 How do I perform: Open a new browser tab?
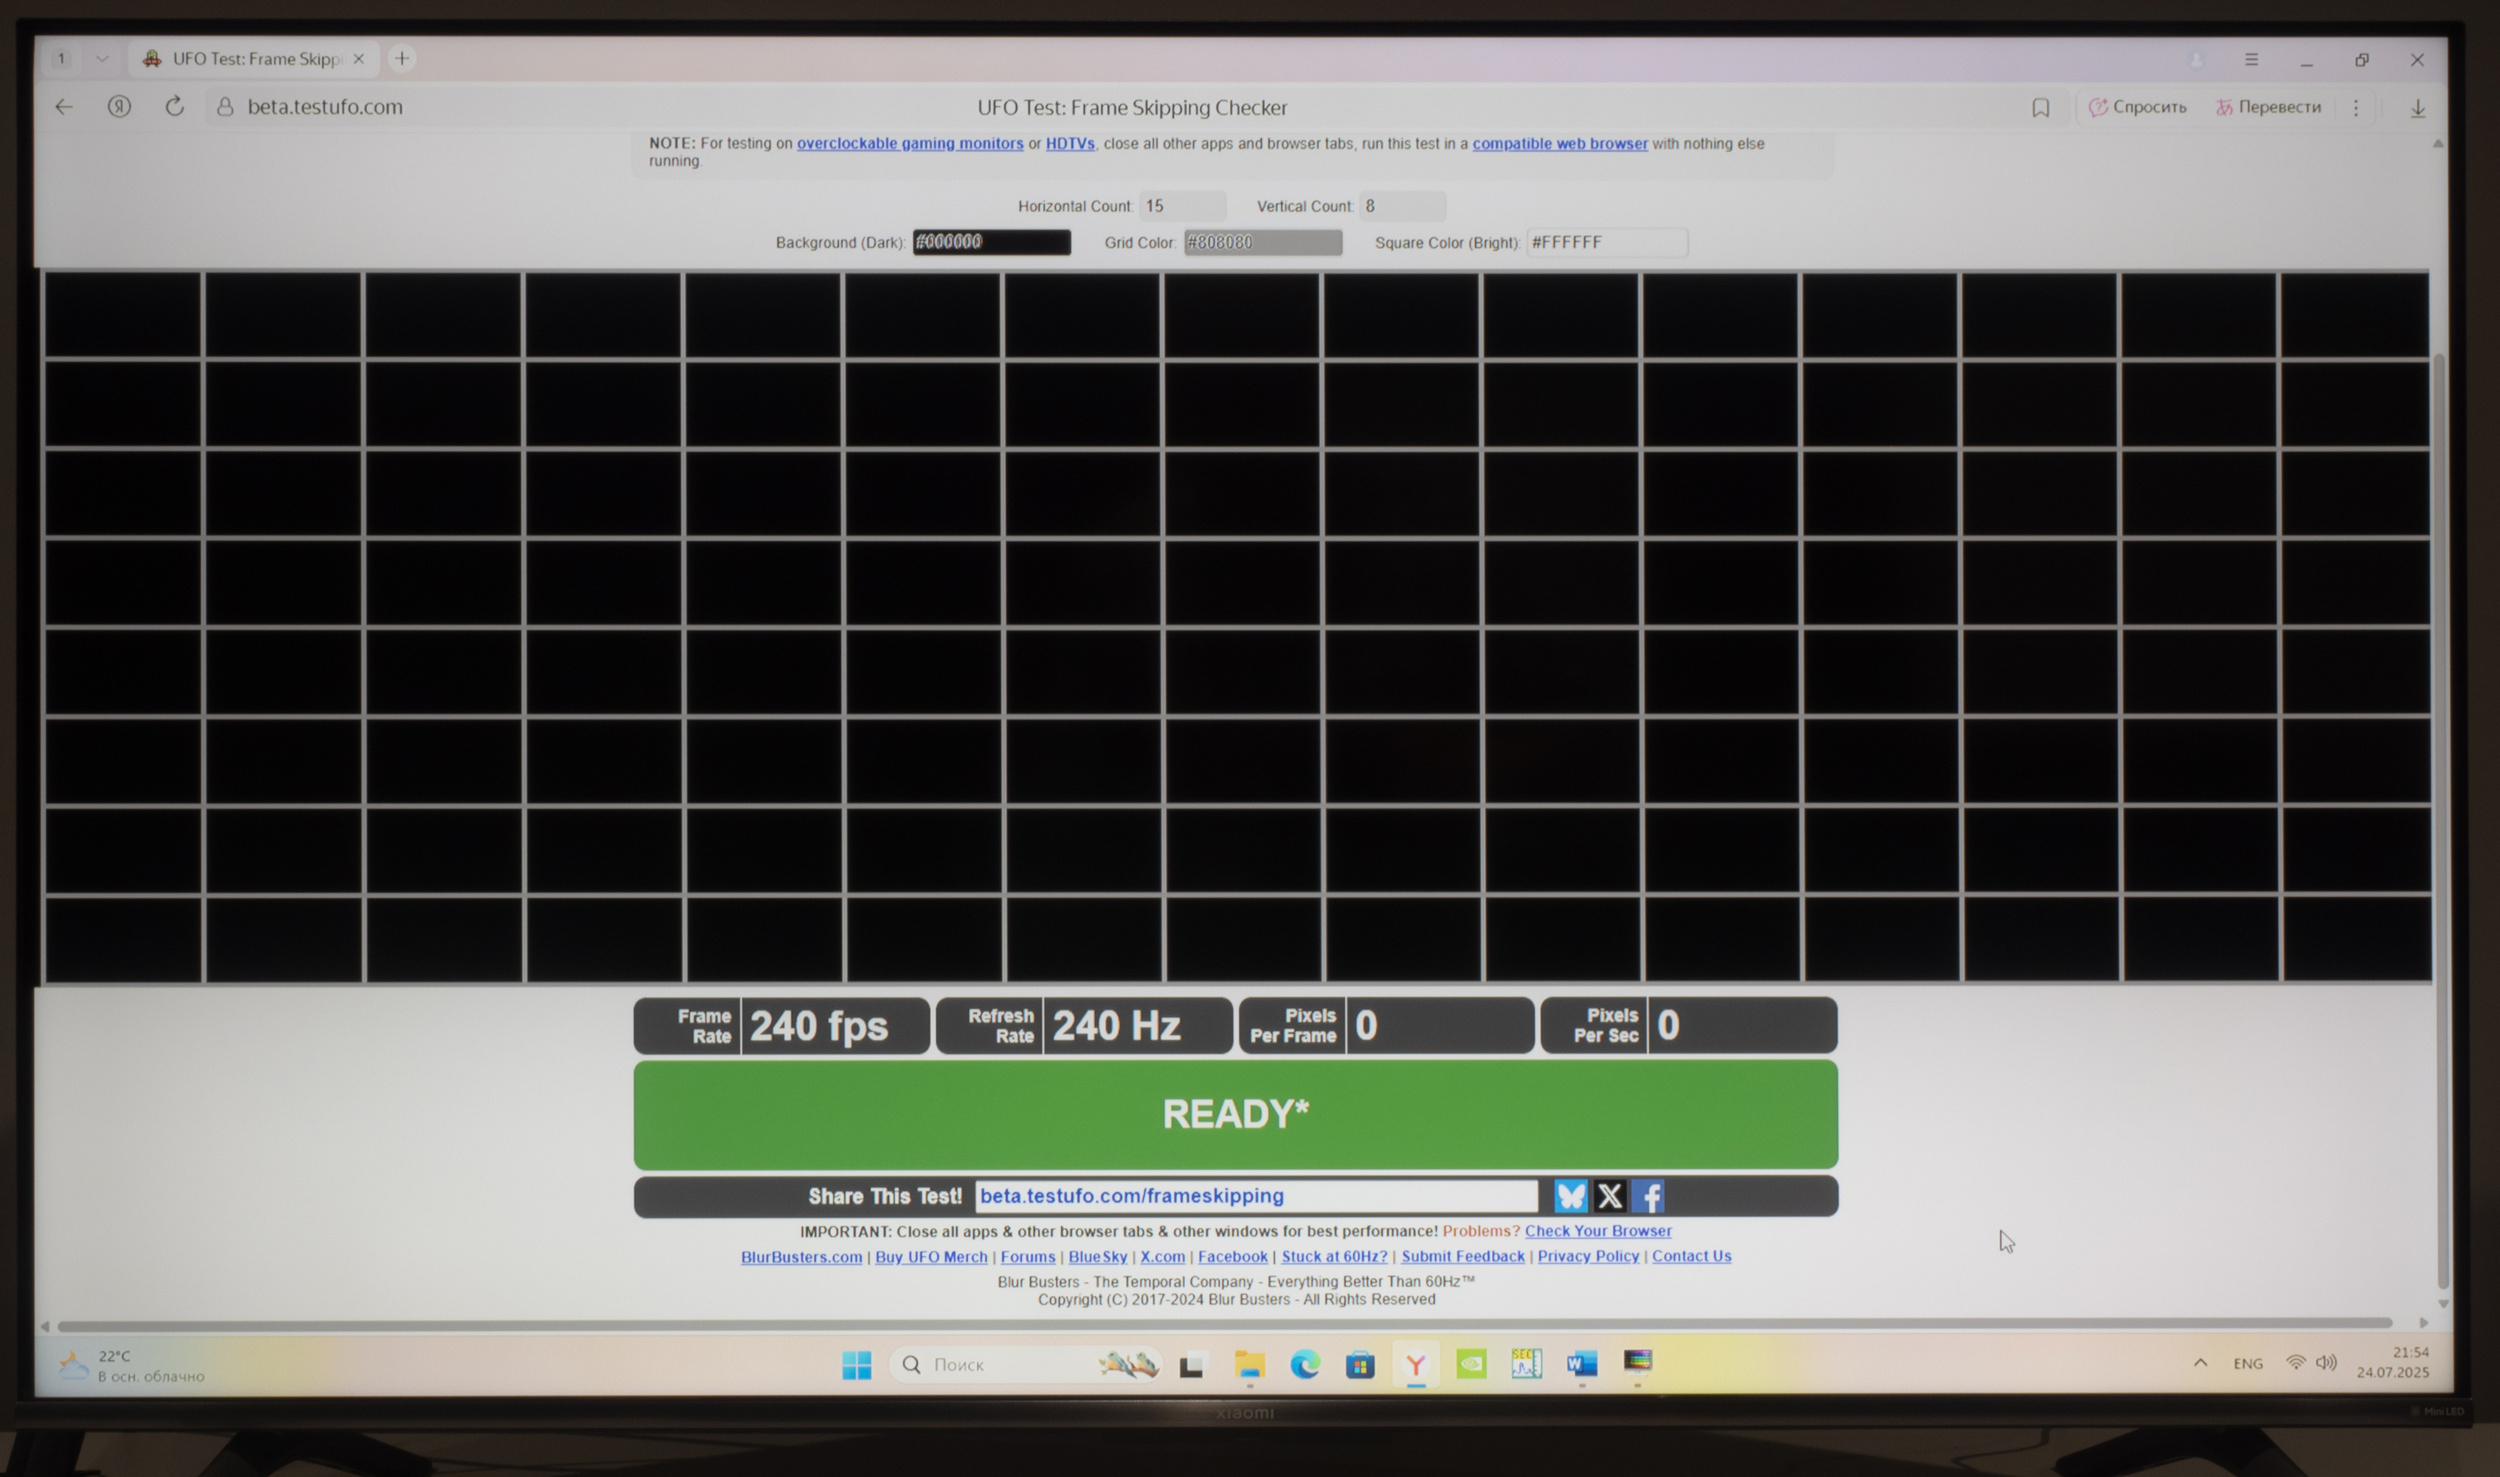click(402, 59)
